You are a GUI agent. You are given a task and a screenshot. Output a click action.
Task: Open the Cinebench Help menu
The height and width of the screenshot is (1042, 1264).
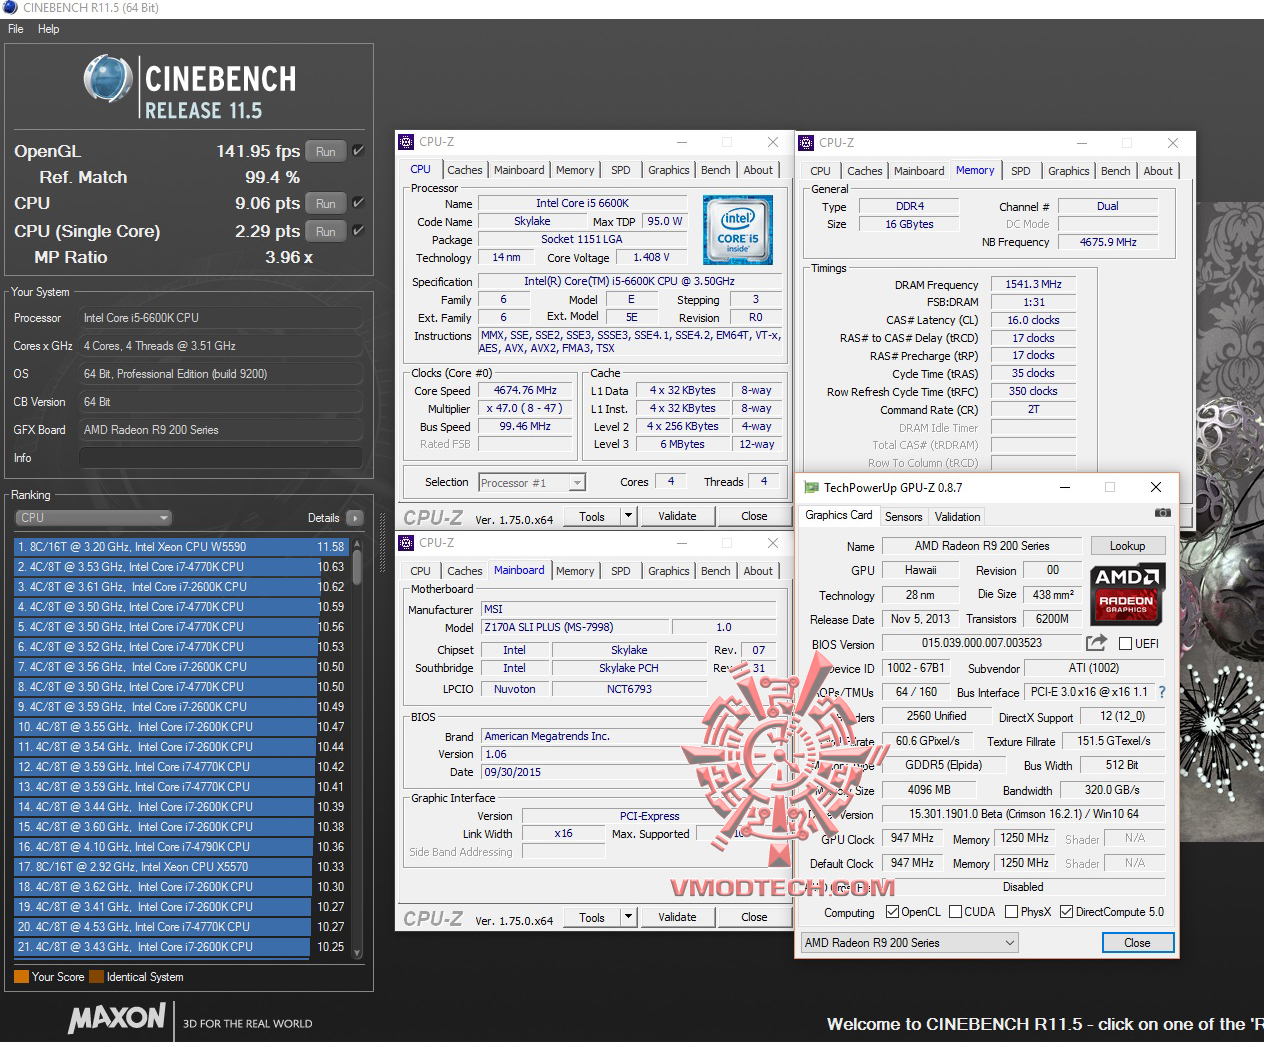(48, 29)
